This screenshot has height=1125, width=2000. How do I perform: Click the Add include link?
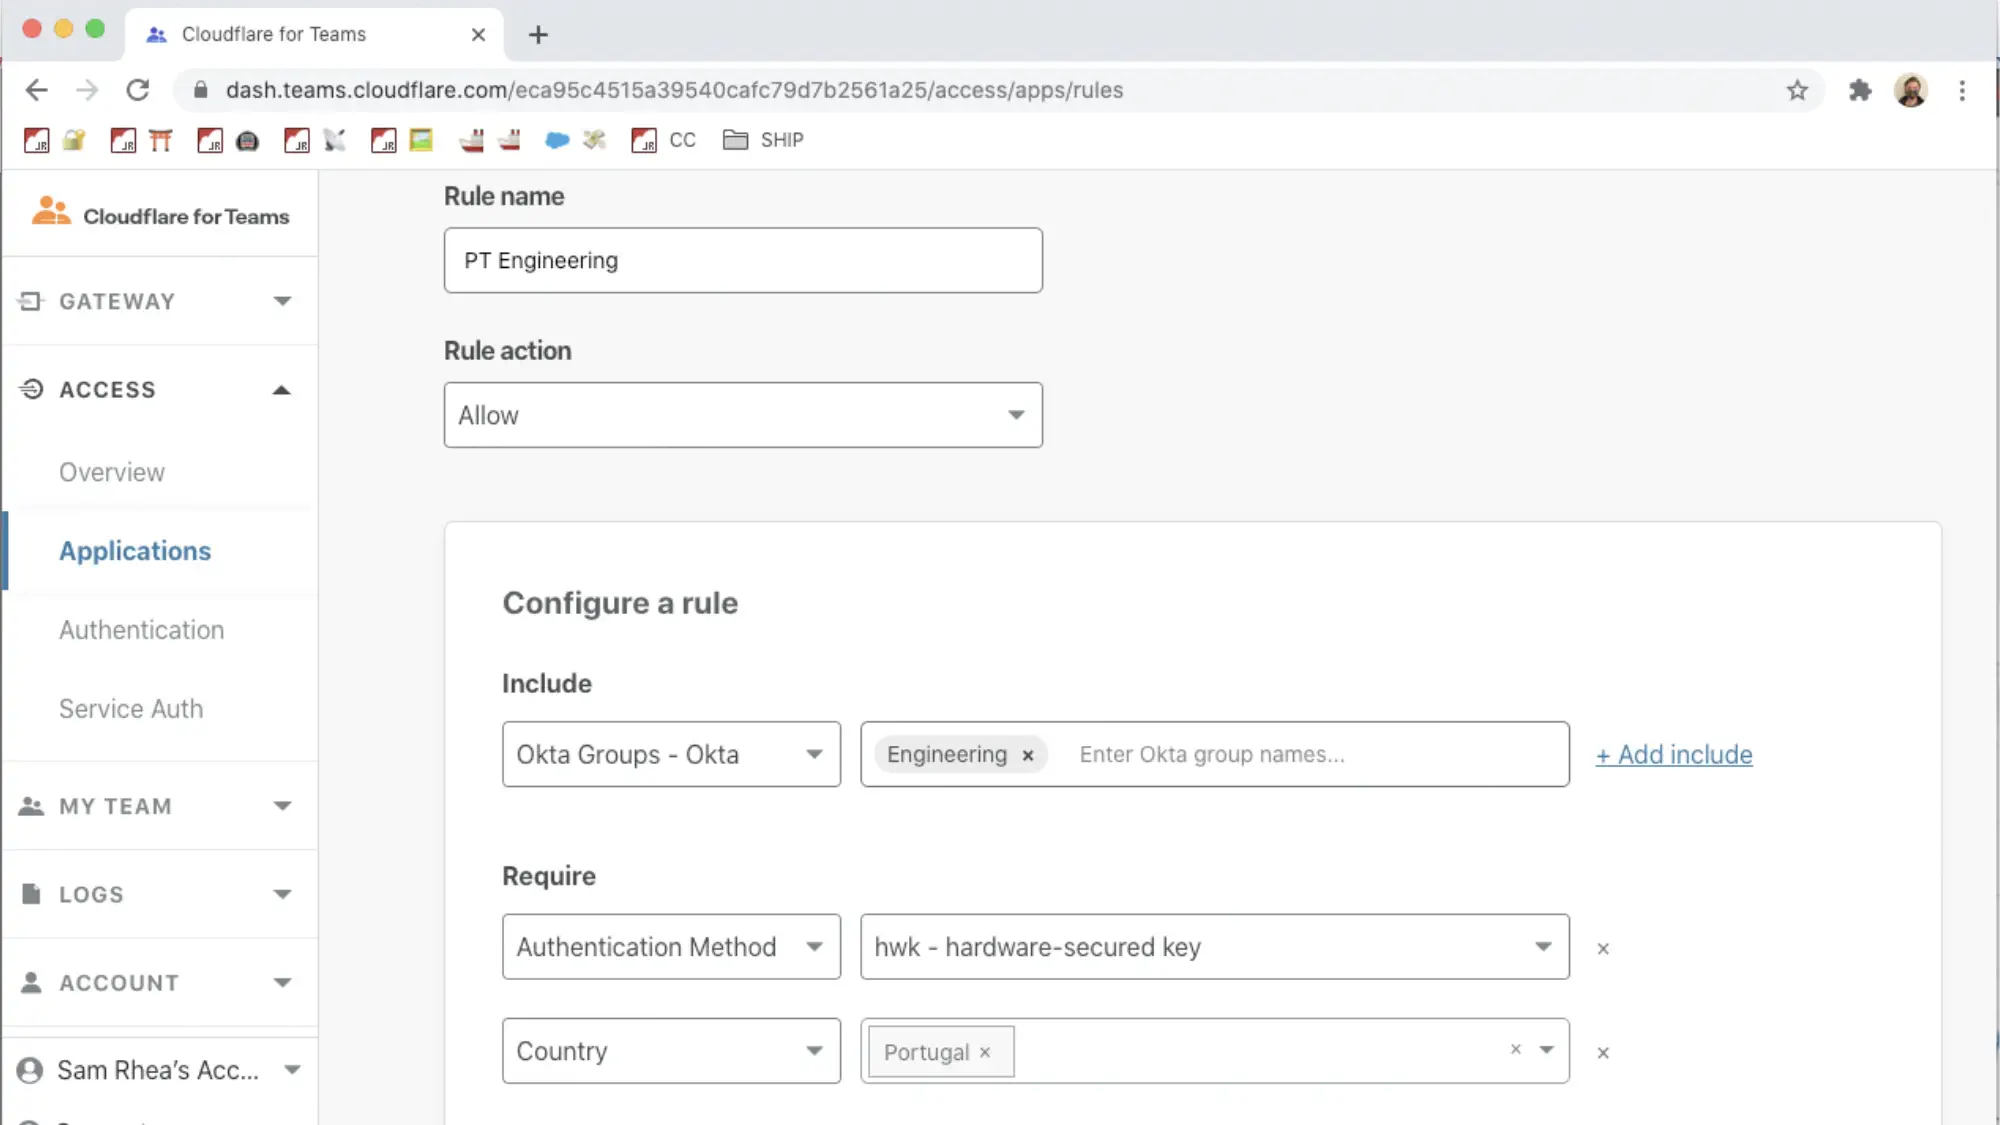tap(1673, 754)
